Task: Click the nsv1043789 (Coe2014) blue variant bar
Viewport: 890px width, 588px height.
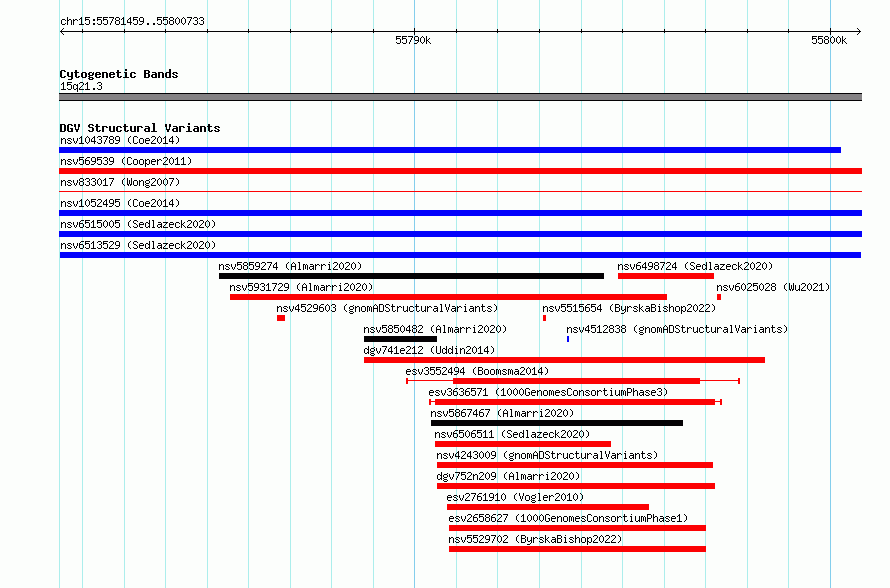Action: click(x=450, y=150)
